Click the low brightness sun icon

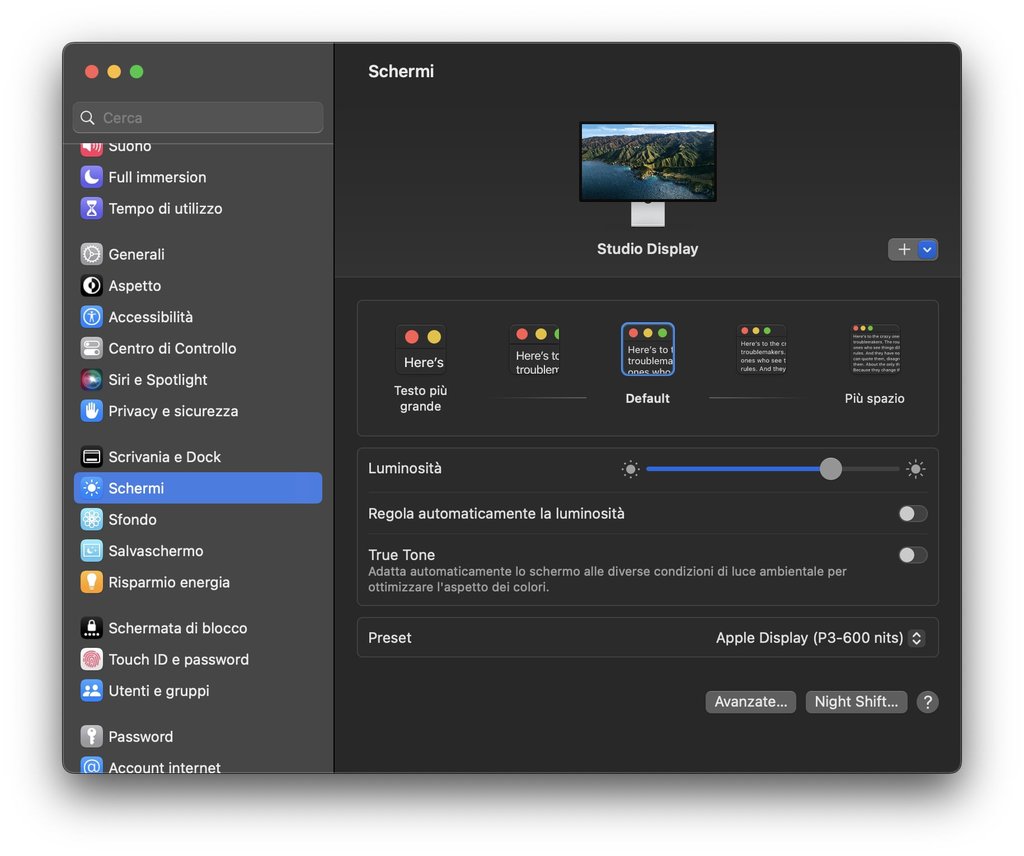630,469
